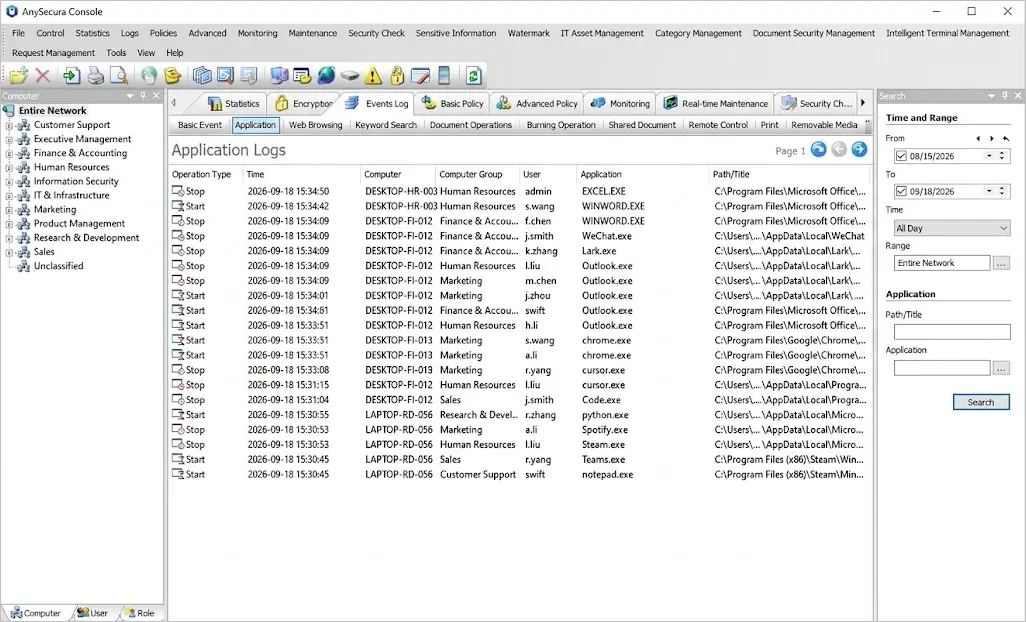
Task: Click the padlock toolbar icon
Action: (x=397, y=76)
